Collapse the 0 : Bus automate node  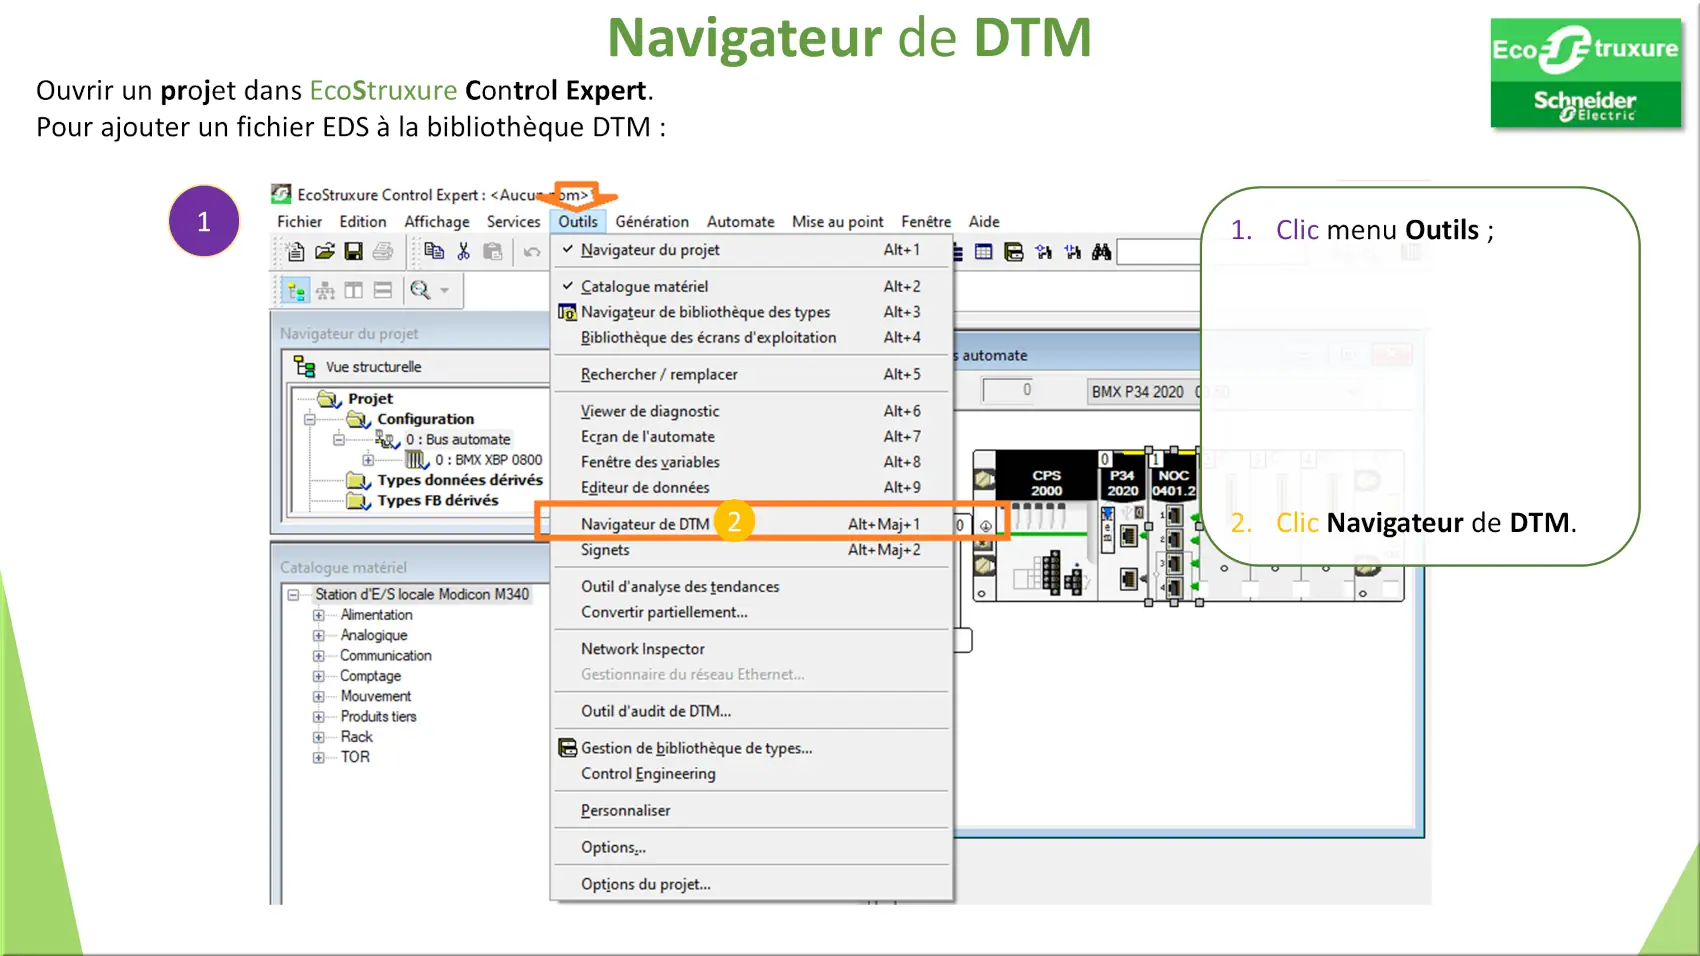click(339, 439)
